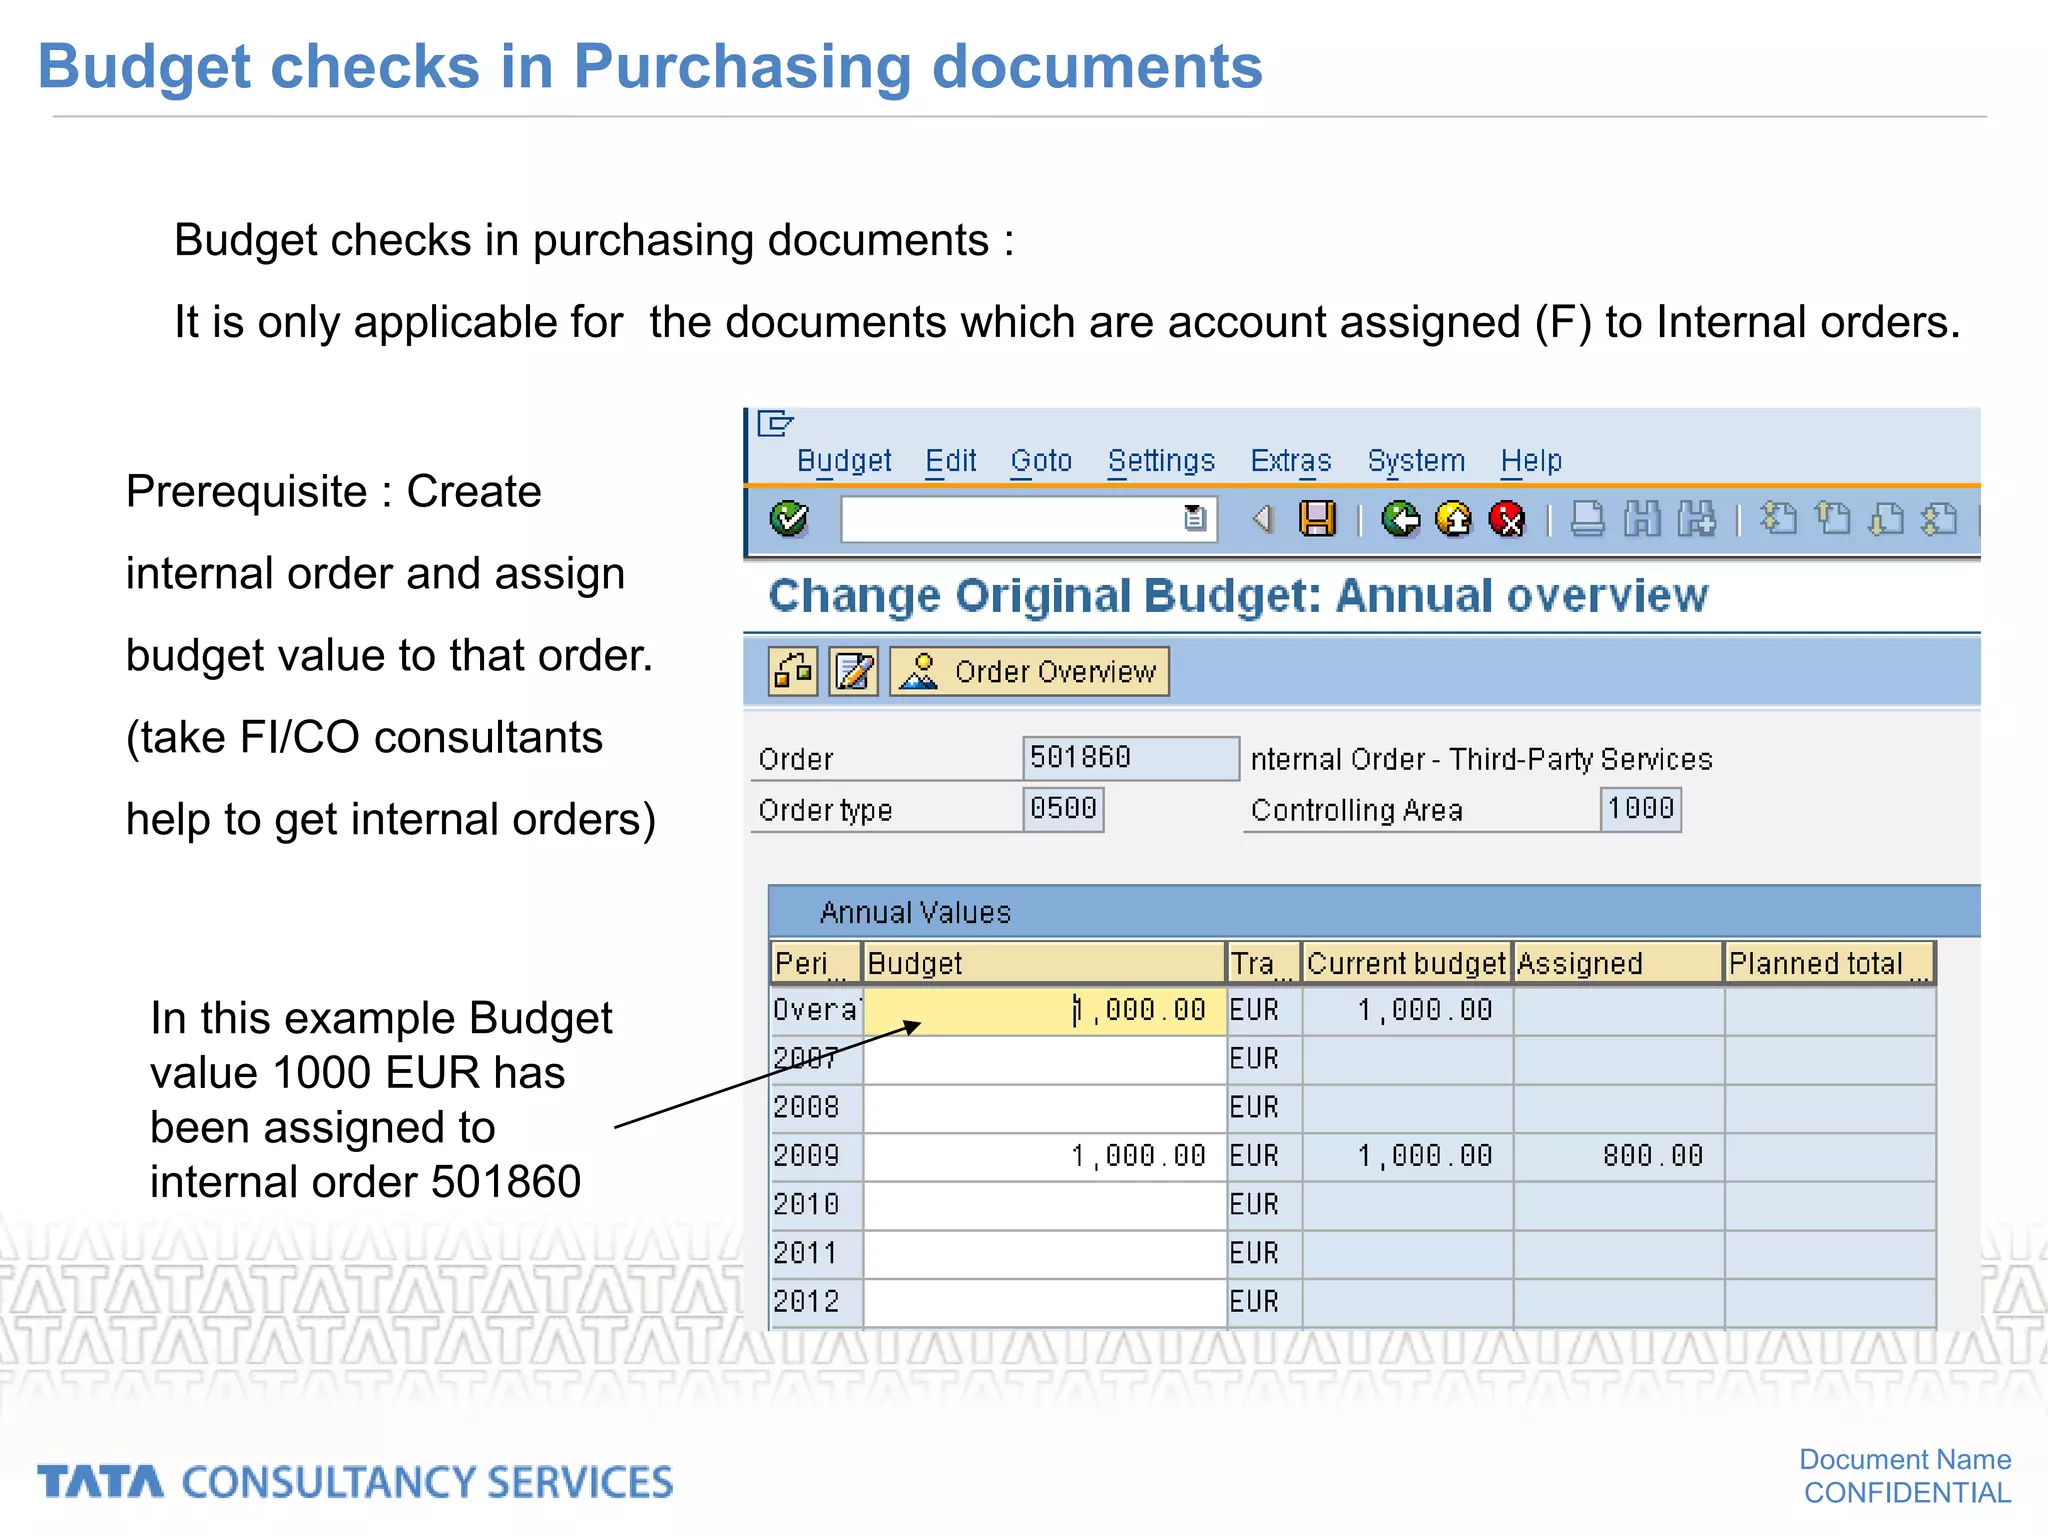
Task: Click the SAP window menu icon above Budget
Action: click(774, 424)
